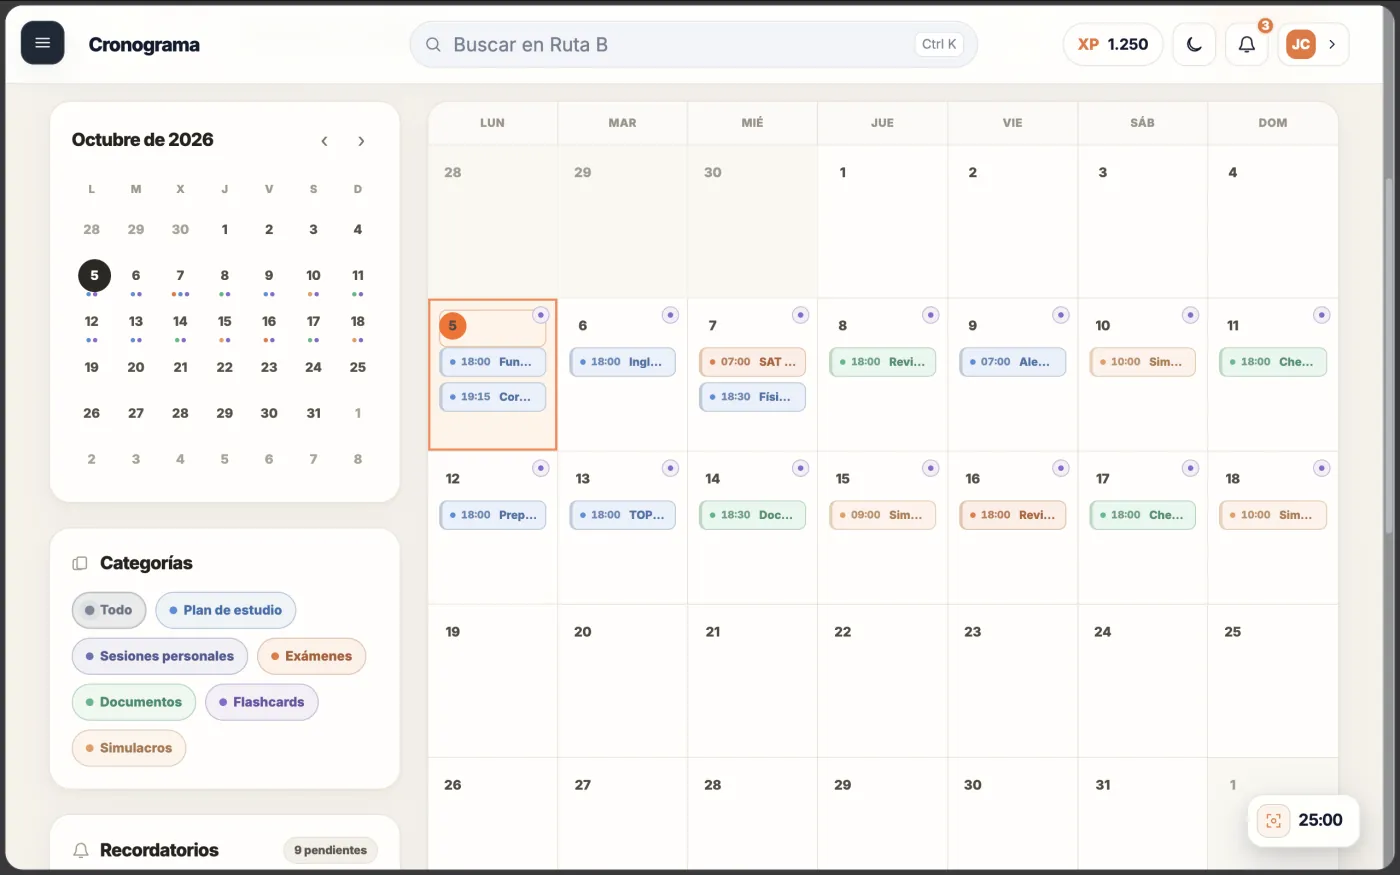Toggle dark mode with moon icon
The image size is (1400, 875).
tap(1194, 44)
